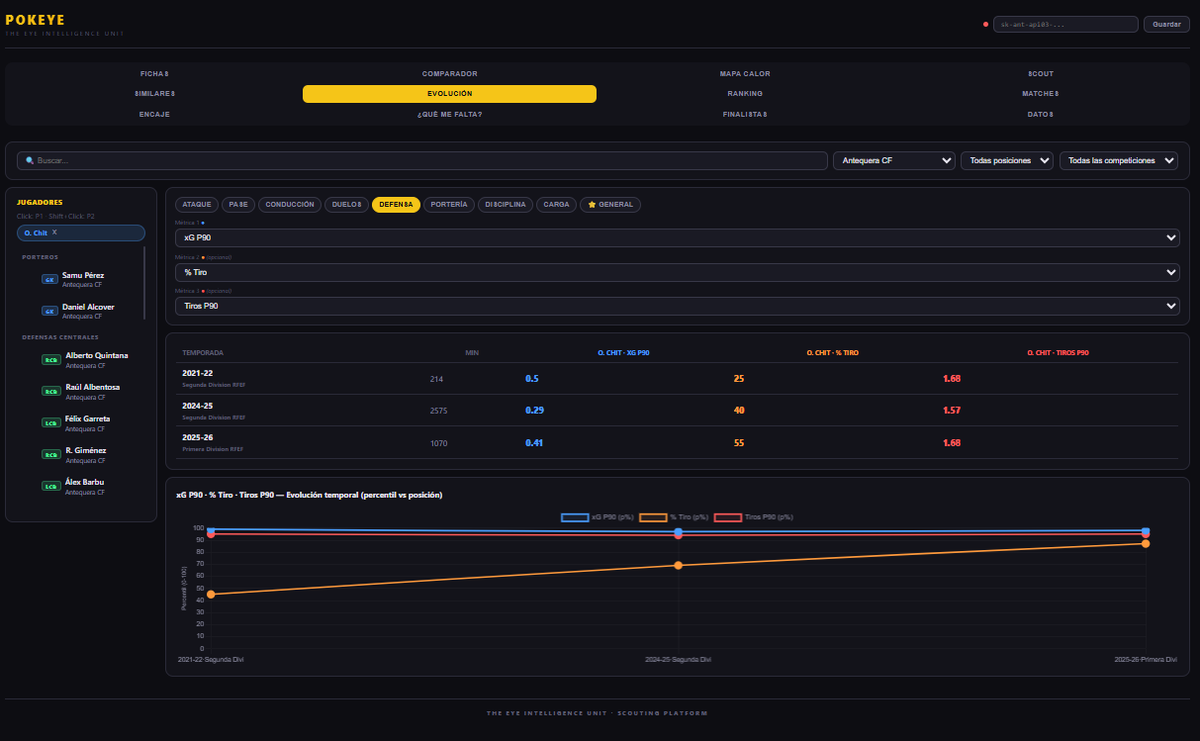Click the POKEYE logo
The height and width of the screenshot is (741, 1200).
(36, 20)
